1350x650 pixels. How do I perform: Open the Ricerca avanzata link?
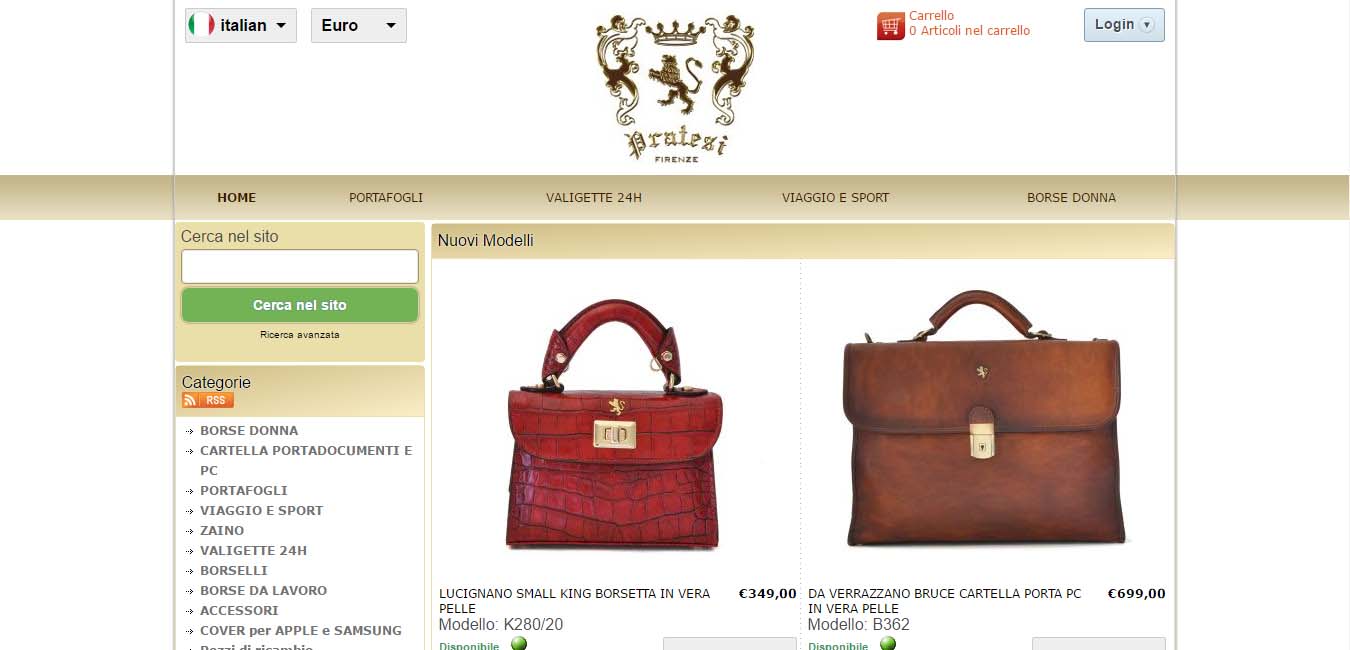point(300,335)
